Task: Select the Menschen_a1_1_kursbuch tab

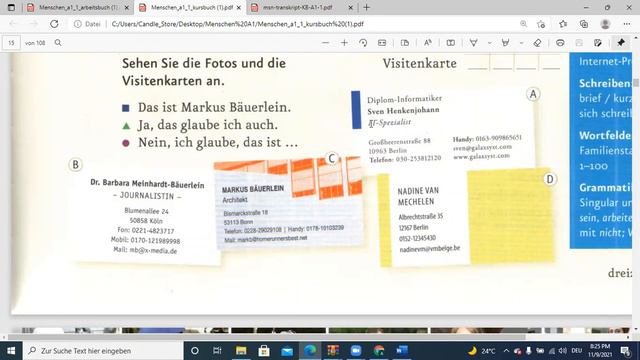Action: coord(191,7)
